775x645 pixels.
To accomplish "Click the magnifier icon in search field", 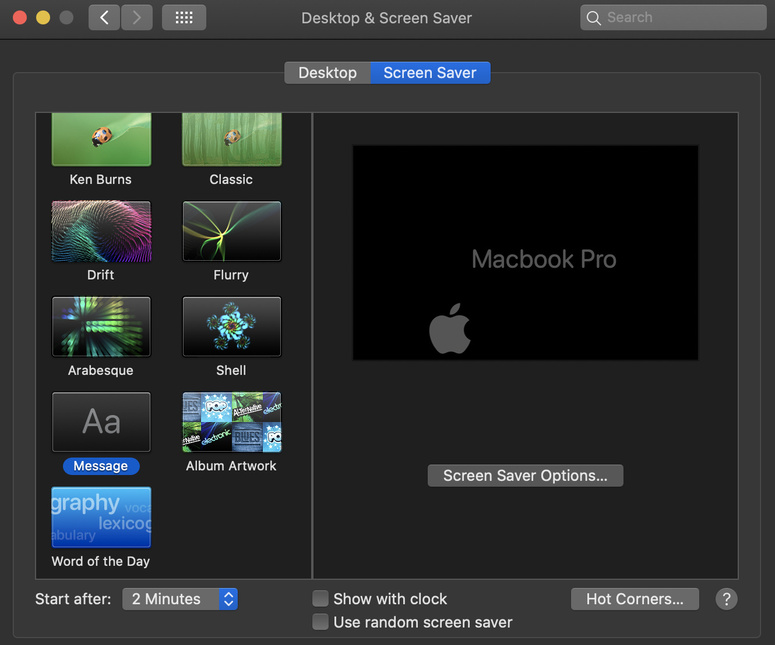I will (x=593, y=18).
